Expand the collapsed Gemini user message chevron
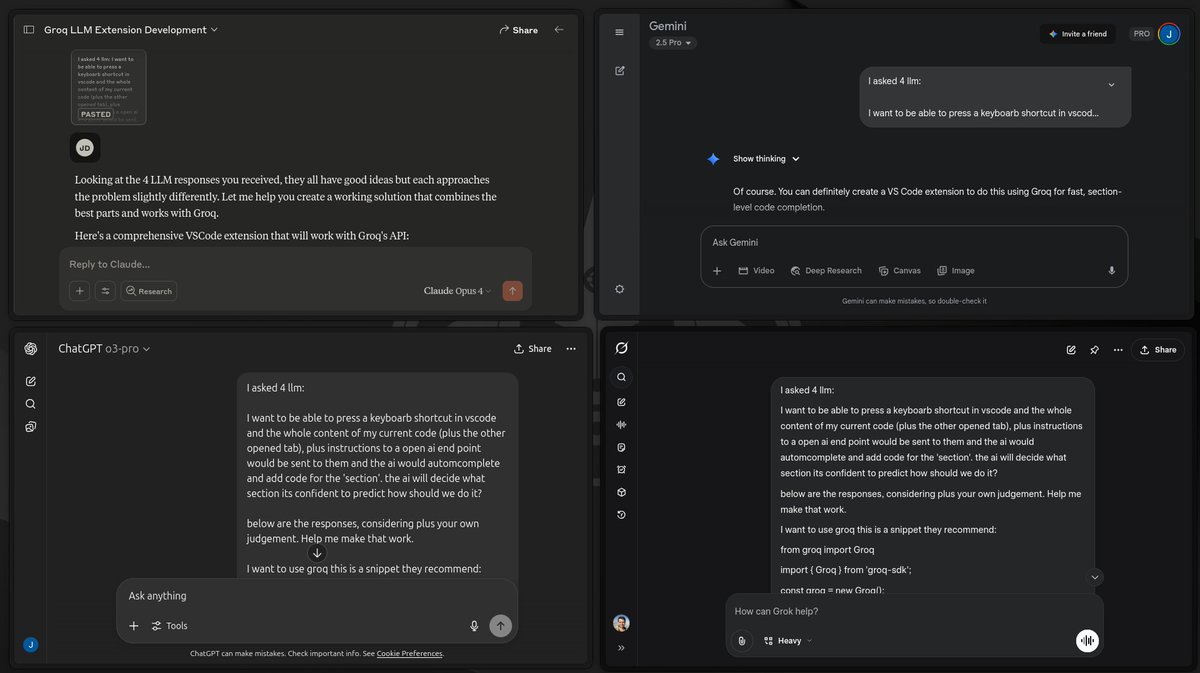The width and height of the screenshot is (1200, 673). (x=1111, y=85)
